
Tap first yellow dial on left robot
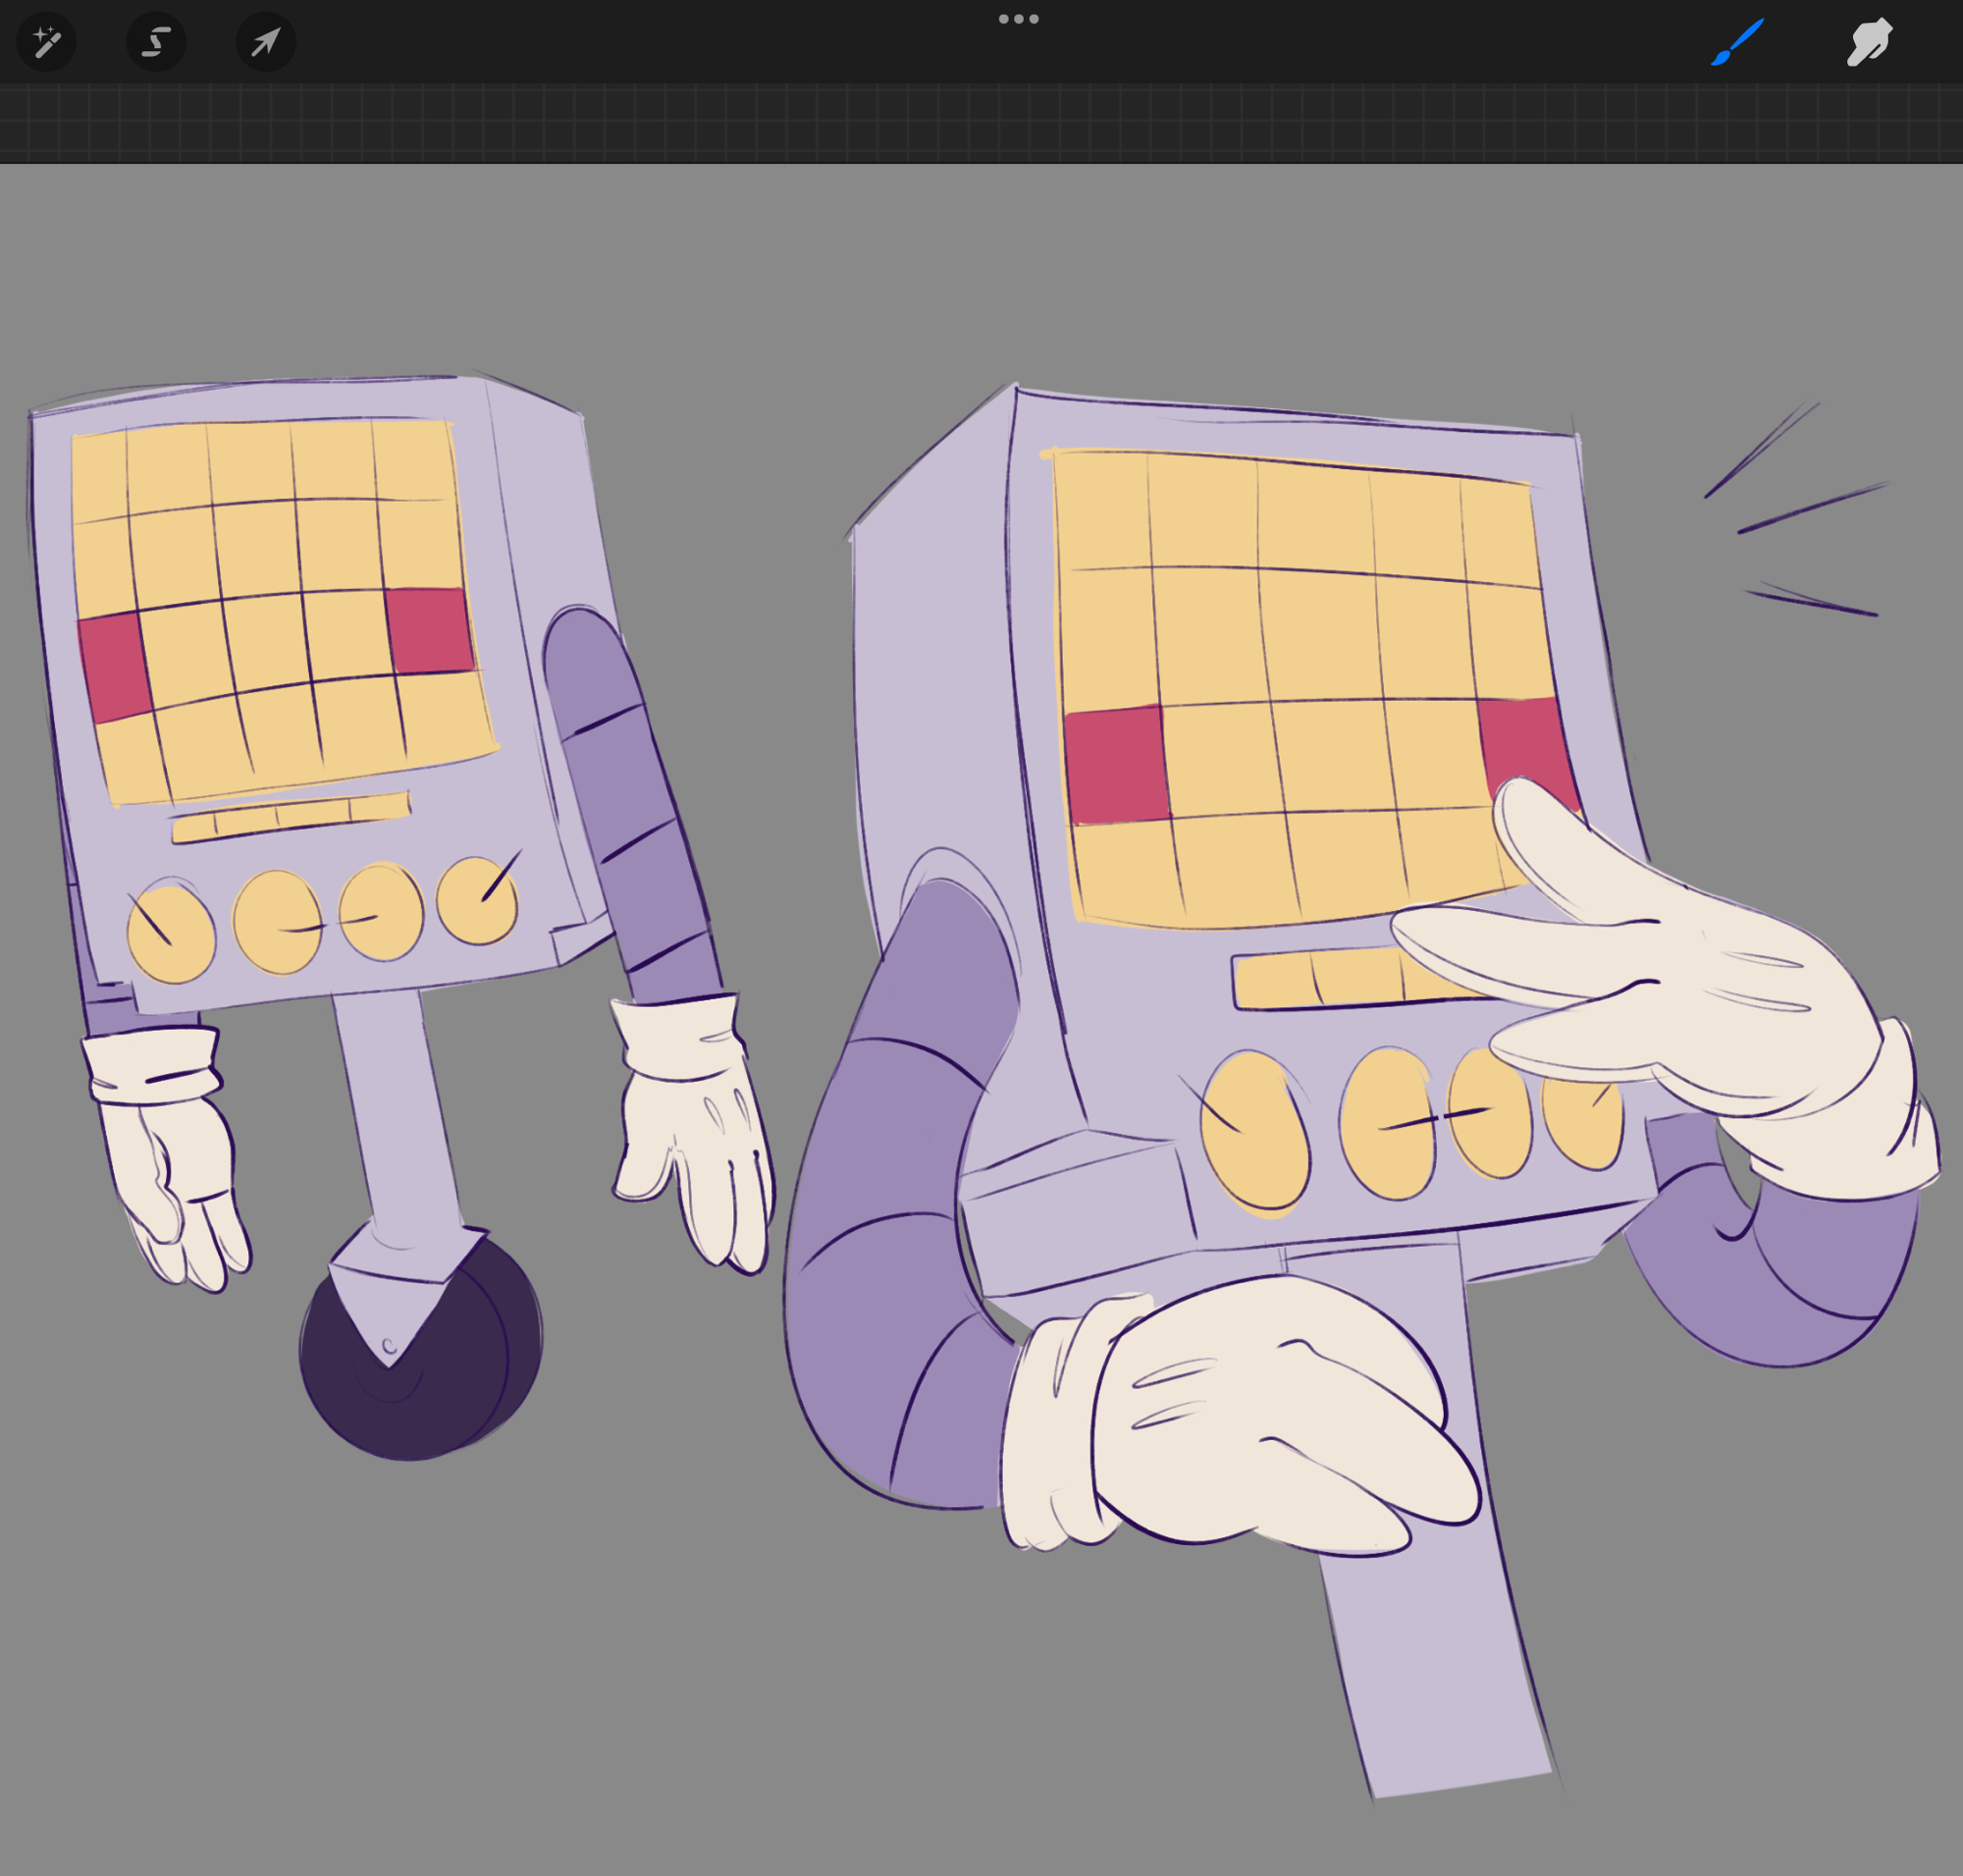pos(171,935)
